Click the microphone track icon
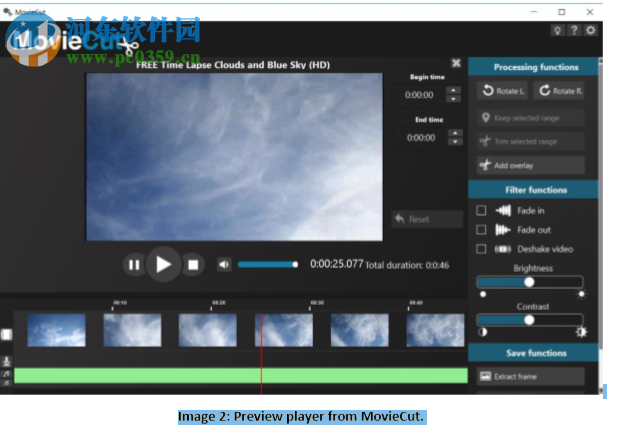620x431 pixels. (x=6, y=361)
